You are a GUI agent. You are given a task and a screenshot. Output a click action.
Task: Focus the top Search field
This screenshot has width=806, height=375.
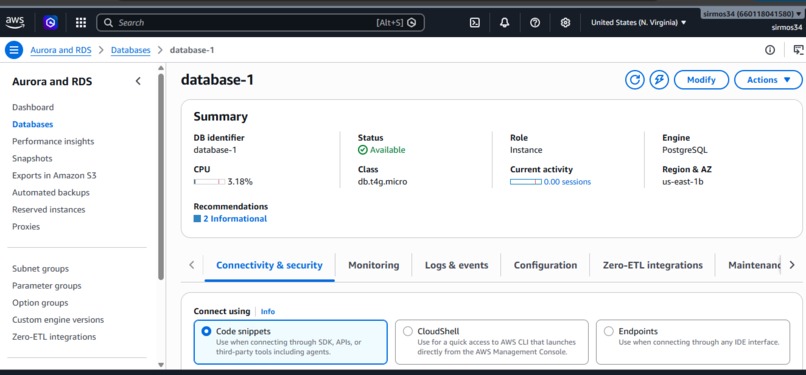[260, 23]
